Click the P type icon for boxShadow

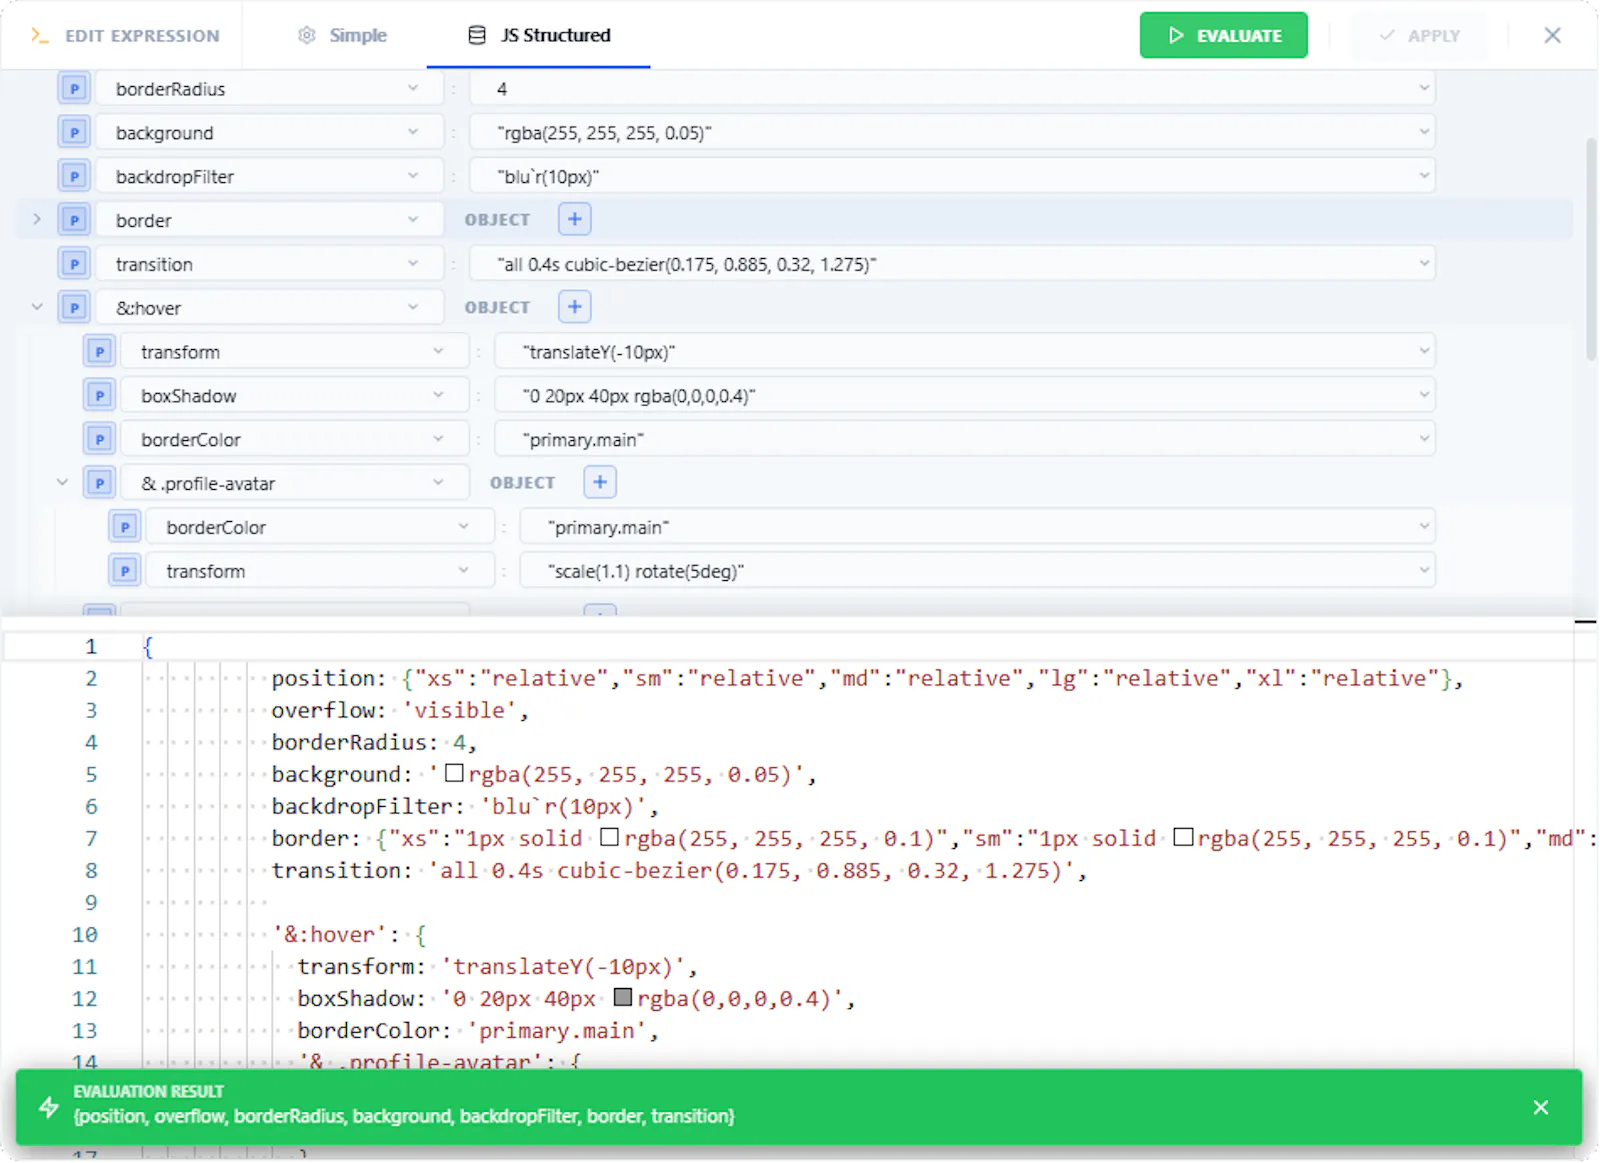[x=99, y=396]
